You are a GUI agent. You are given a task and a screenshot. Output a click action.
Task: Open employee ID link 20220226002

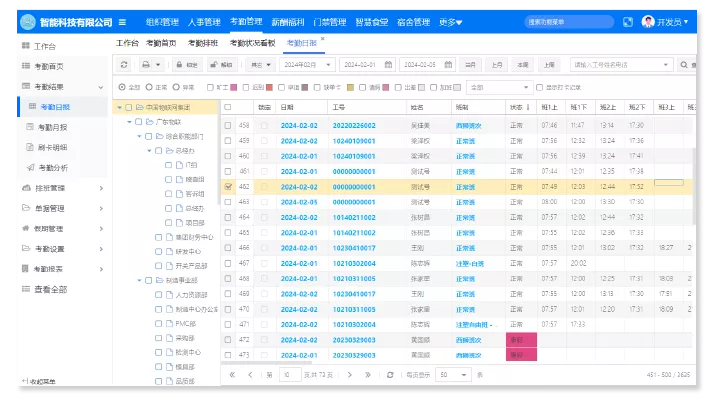point(354,125)
